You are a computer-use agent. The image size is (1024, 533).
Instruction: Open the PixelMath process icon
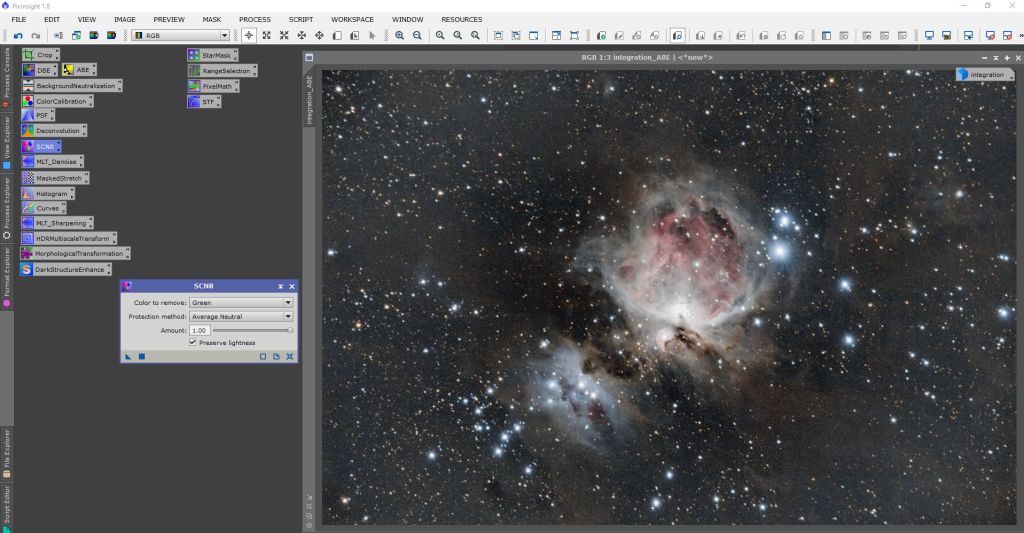[x=216, y=87]
